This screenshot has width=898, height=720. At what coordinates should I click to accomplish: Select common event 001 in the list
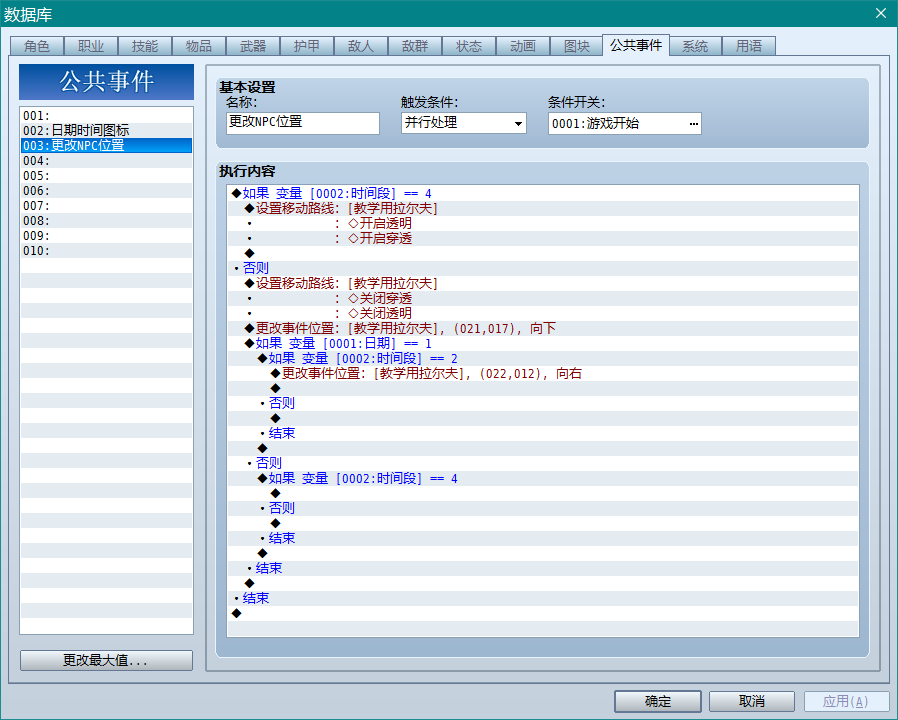tap(107, 116)
